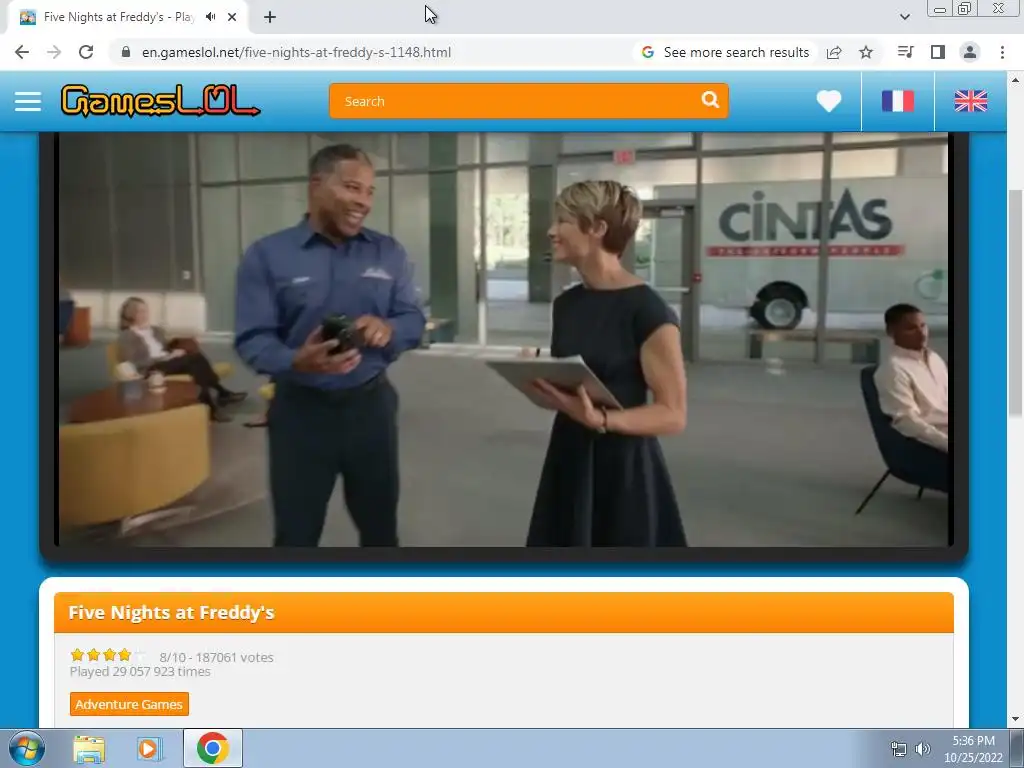1024x768 pixels.
Task: Open a new tab with plus button
Action: [x=270, y=17]
